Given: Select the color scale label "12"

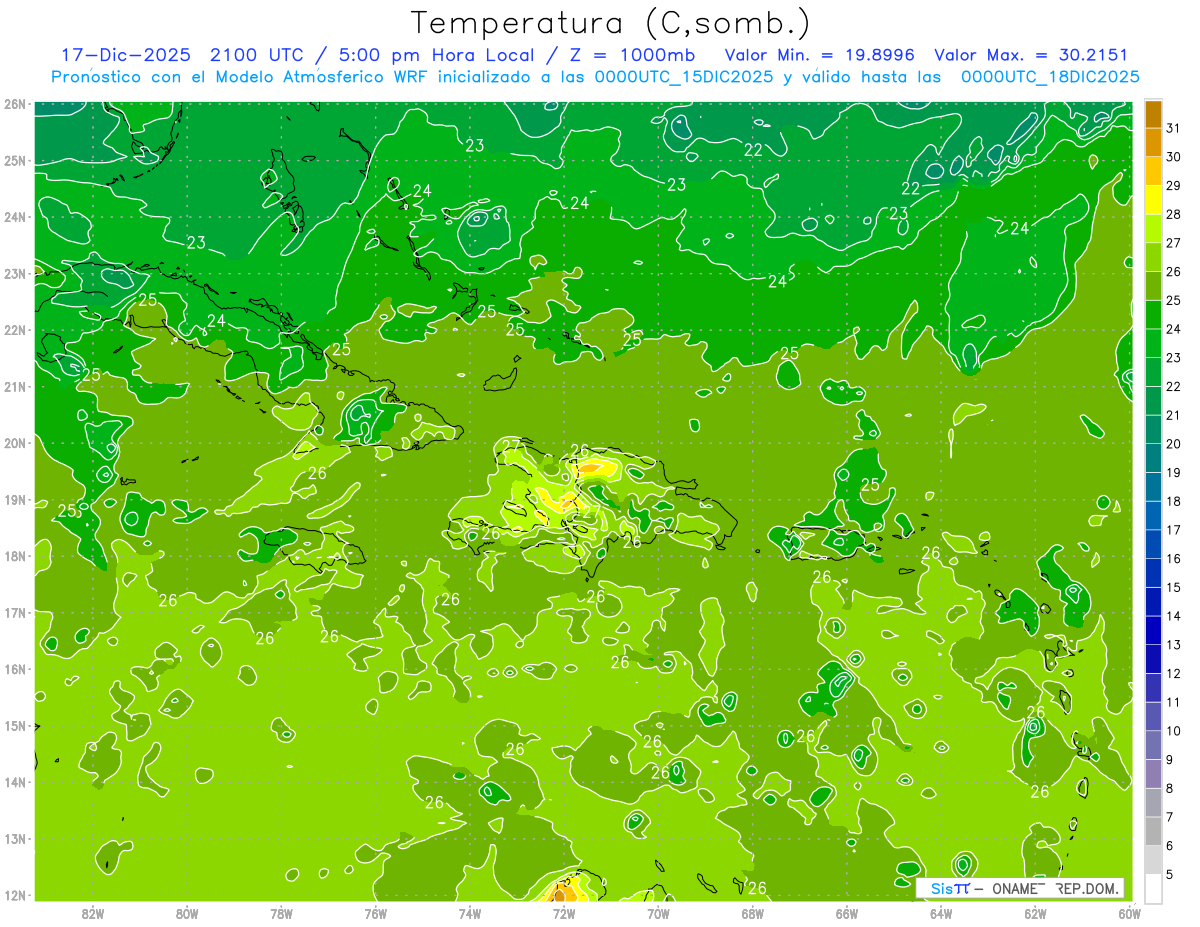Looking at the screenshot, I should pos(1173,673).
